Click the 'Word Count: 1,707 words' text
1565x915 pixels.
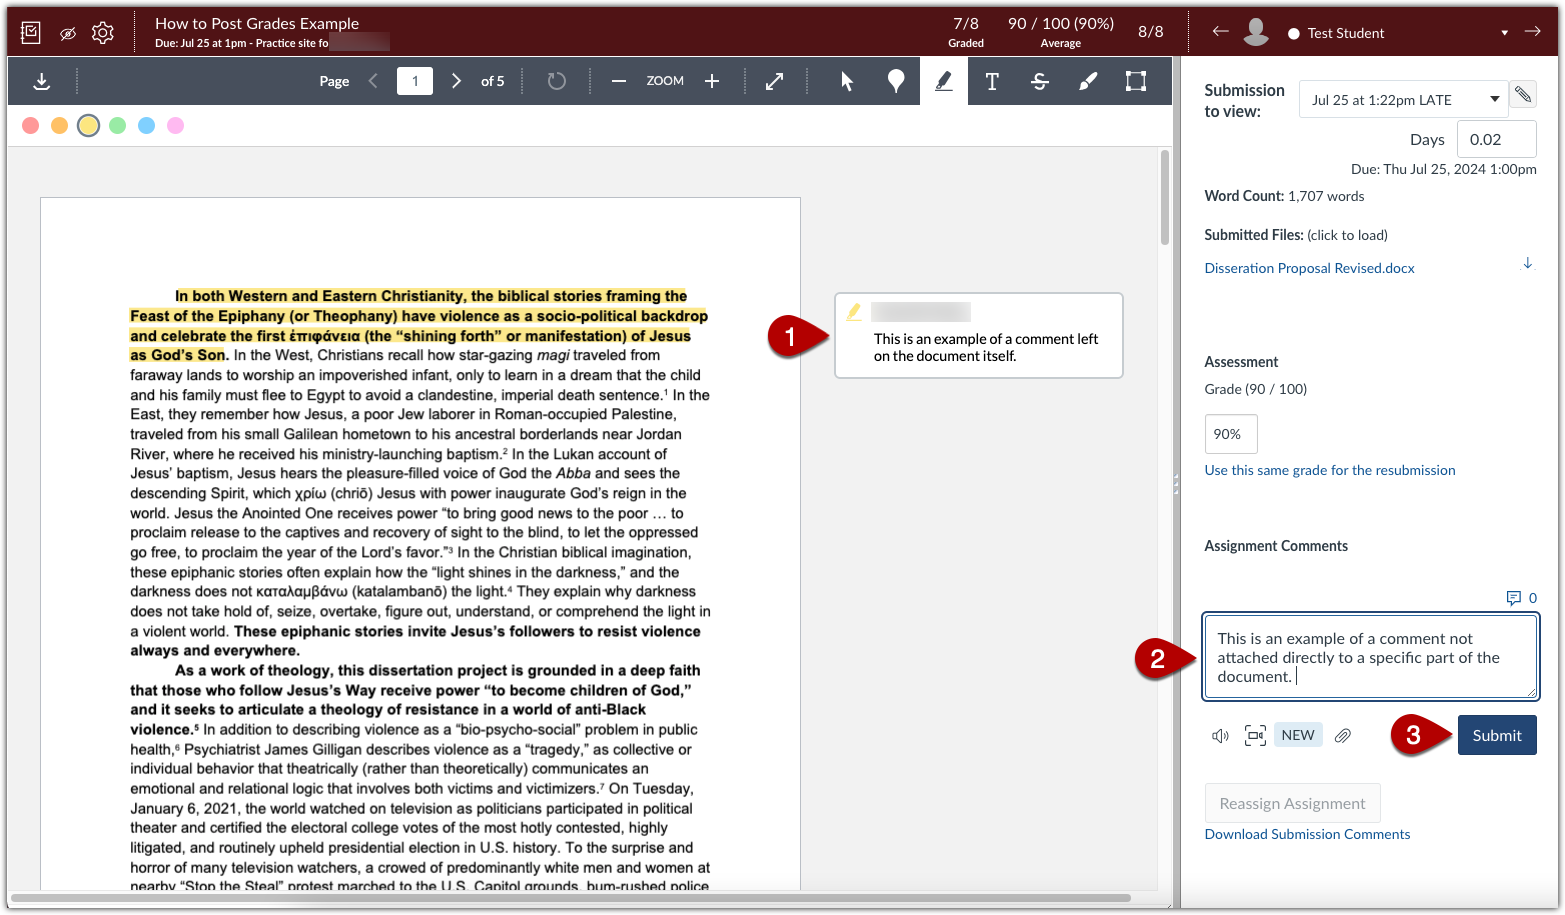1284,196
